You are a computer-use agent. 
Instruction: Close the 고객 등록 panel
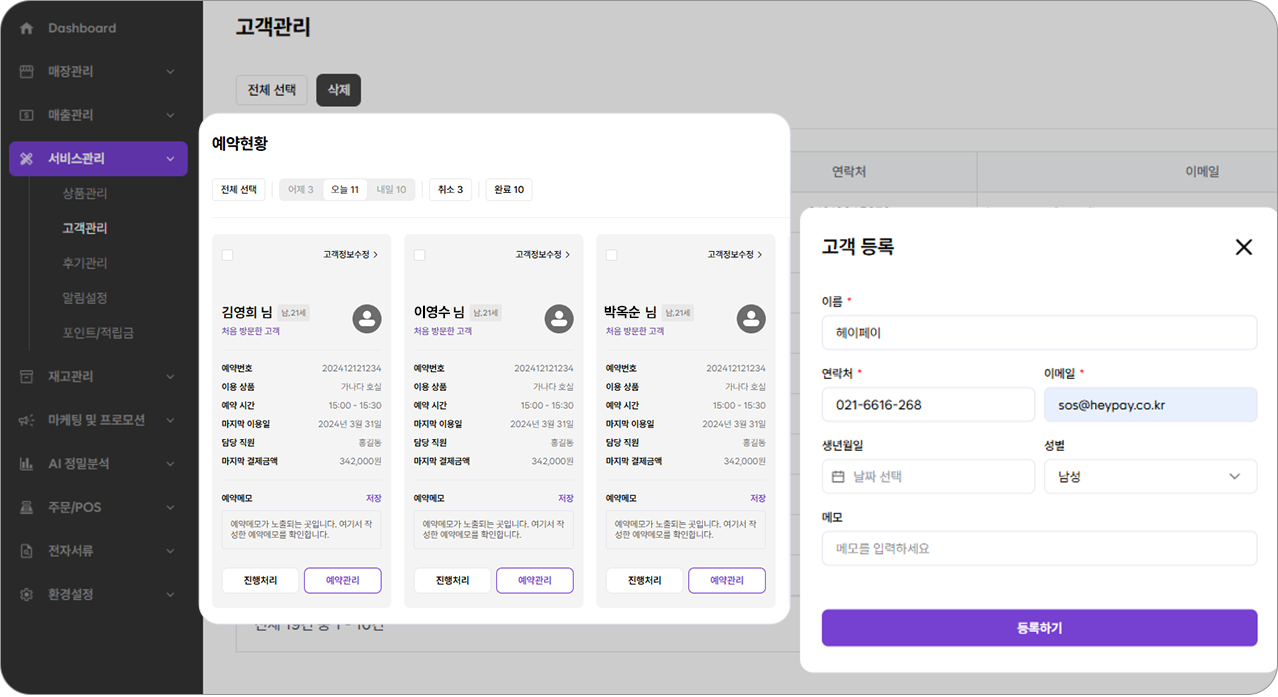[x=1243, y=247]
